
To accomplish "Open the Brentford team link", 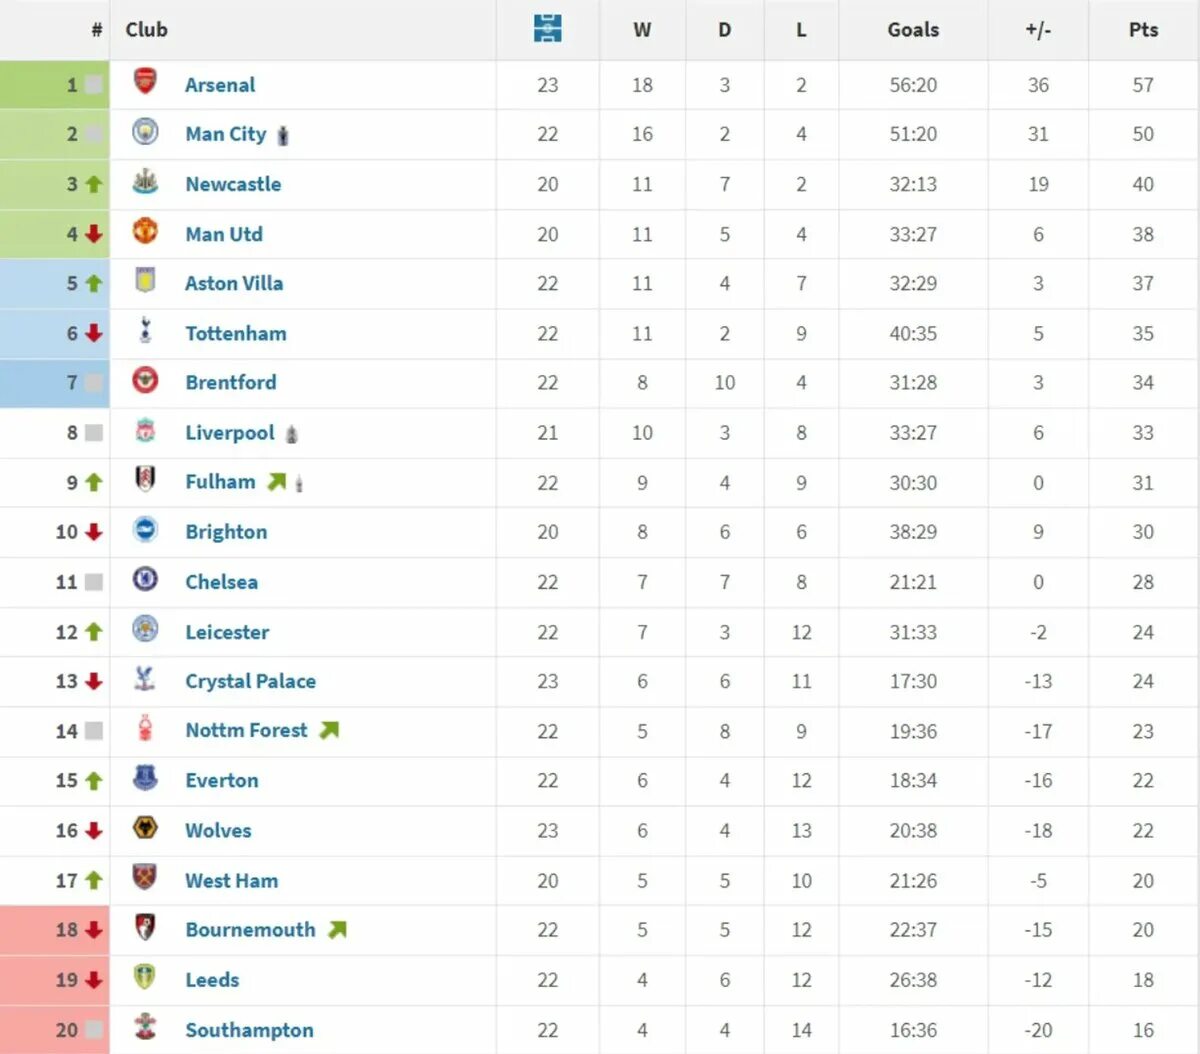I will (231, 383).
